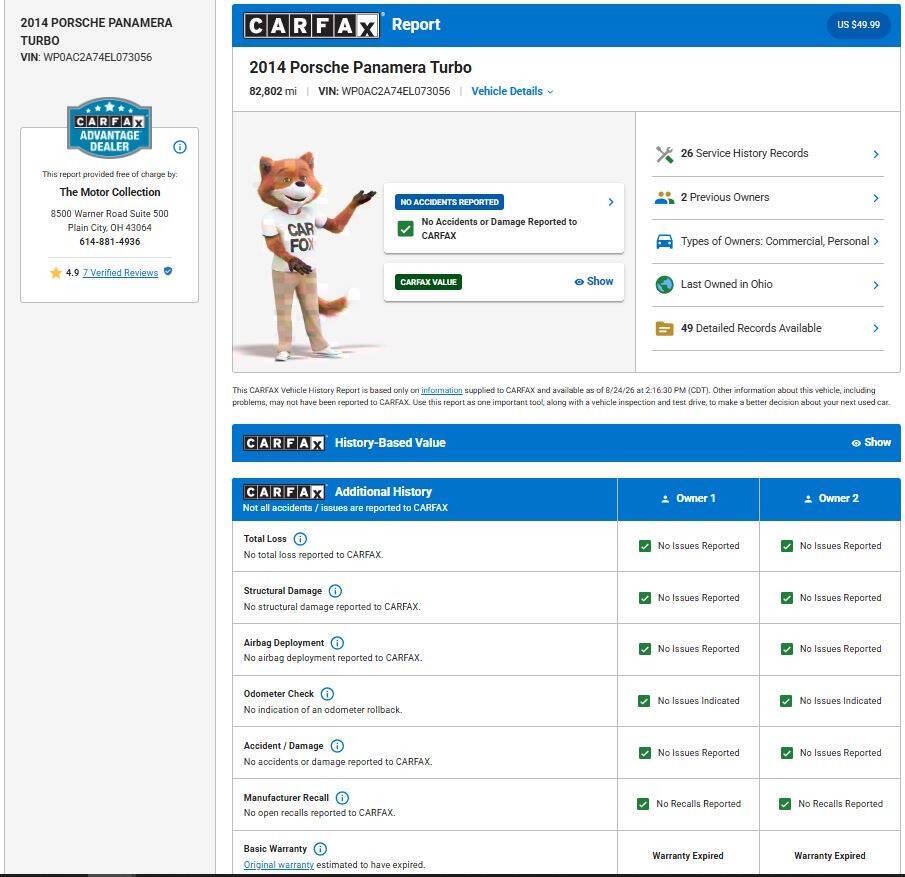Viewport: 905px width, 877px height.
Task: Show the History-Based Value section
Action: click(x=872, y=442)
